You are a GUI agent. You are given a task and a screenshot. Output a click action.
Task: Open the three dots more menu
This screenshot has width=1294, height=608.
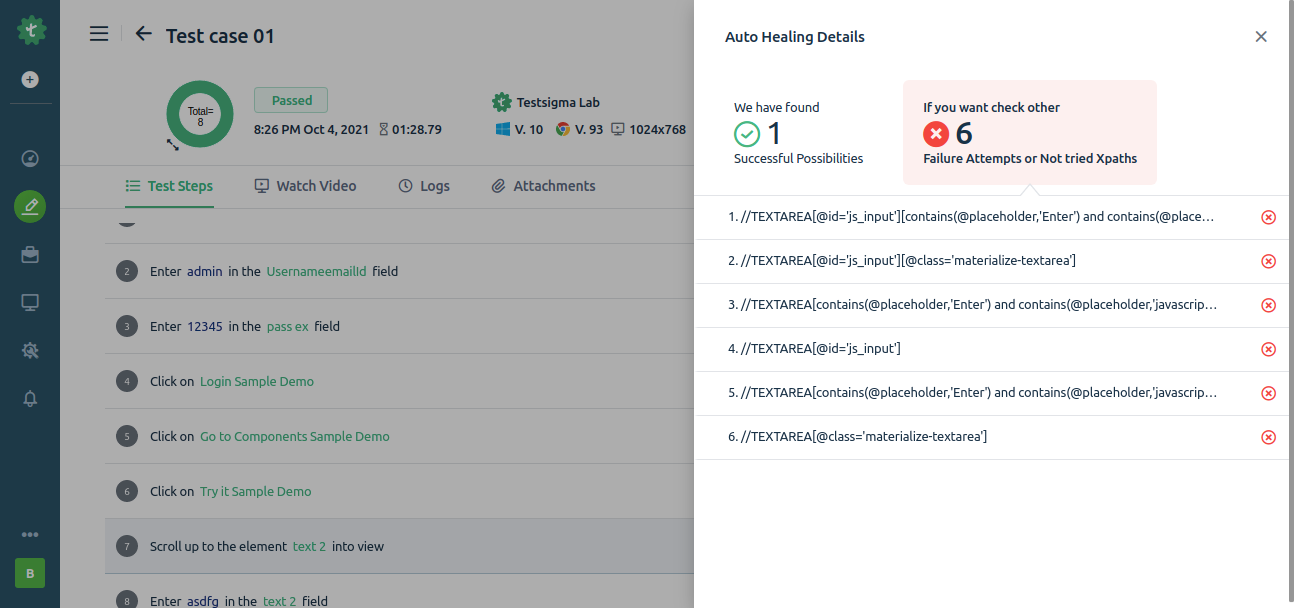30,535
